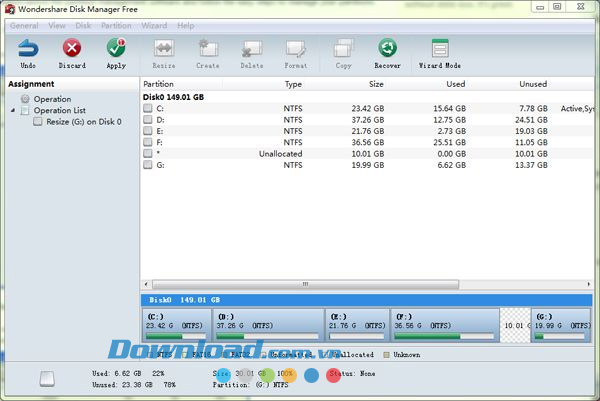Click the Assignment panel header
The width and height of the screenshot is (600, 401).
31,84
